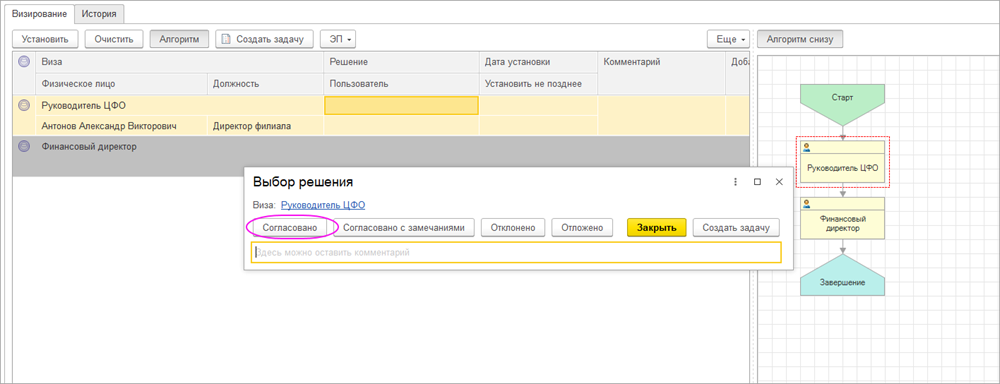Maximize the Выбор решения dialog

click(757, 182)
